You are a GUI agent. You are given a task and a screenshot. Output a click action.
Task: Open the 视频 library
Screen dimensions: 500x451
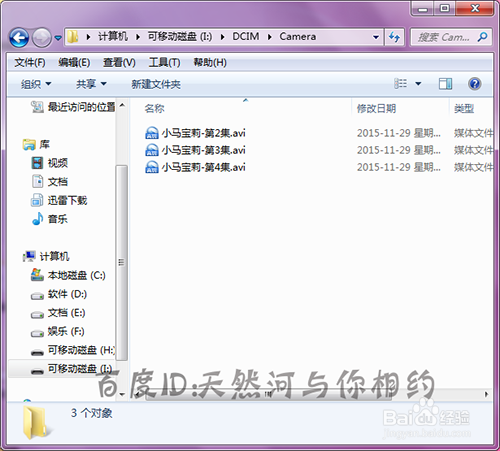coord(58,163)
